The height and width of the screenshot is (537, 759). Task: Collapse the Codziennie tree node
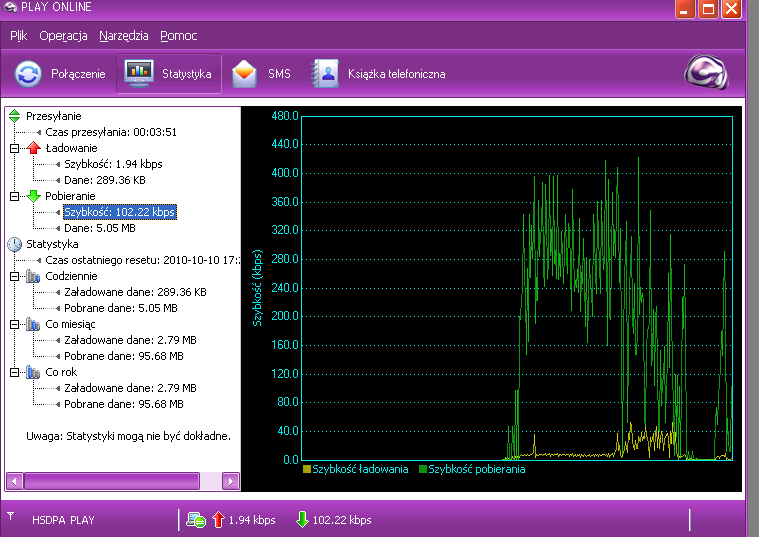(x=15, y=276)
